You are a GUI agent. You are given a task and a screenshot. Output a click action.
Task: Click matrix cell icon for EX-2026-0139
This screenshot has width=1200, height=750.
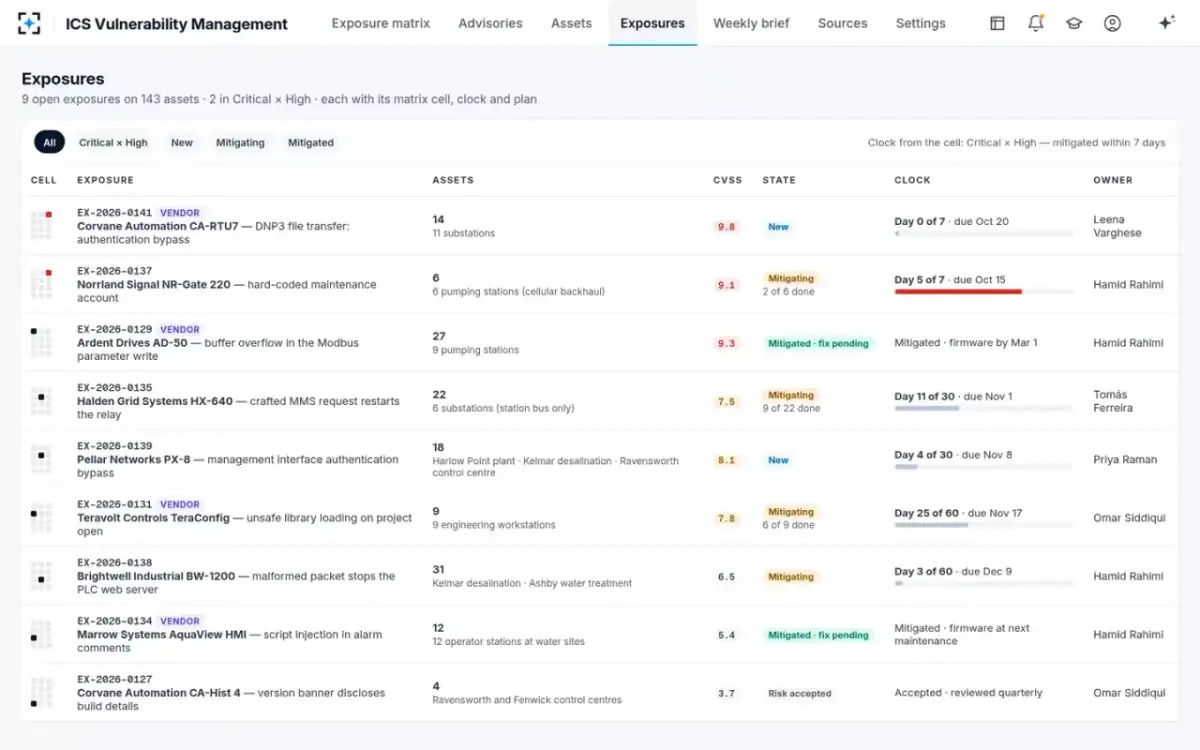click(x=41, y=460)
